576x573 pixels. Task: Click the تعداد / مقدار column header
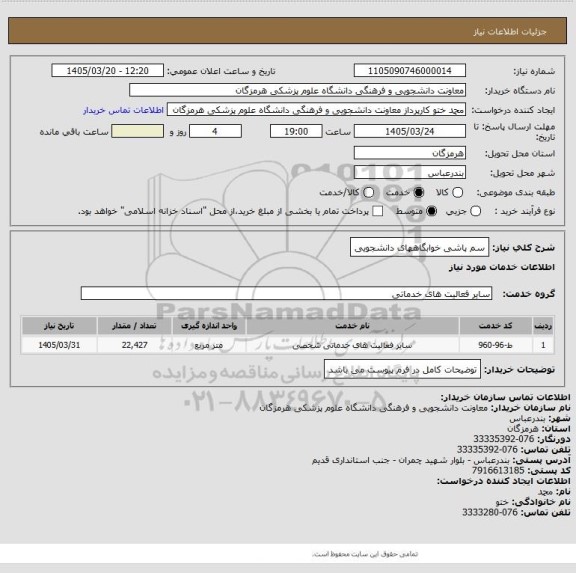coord(134,326)
